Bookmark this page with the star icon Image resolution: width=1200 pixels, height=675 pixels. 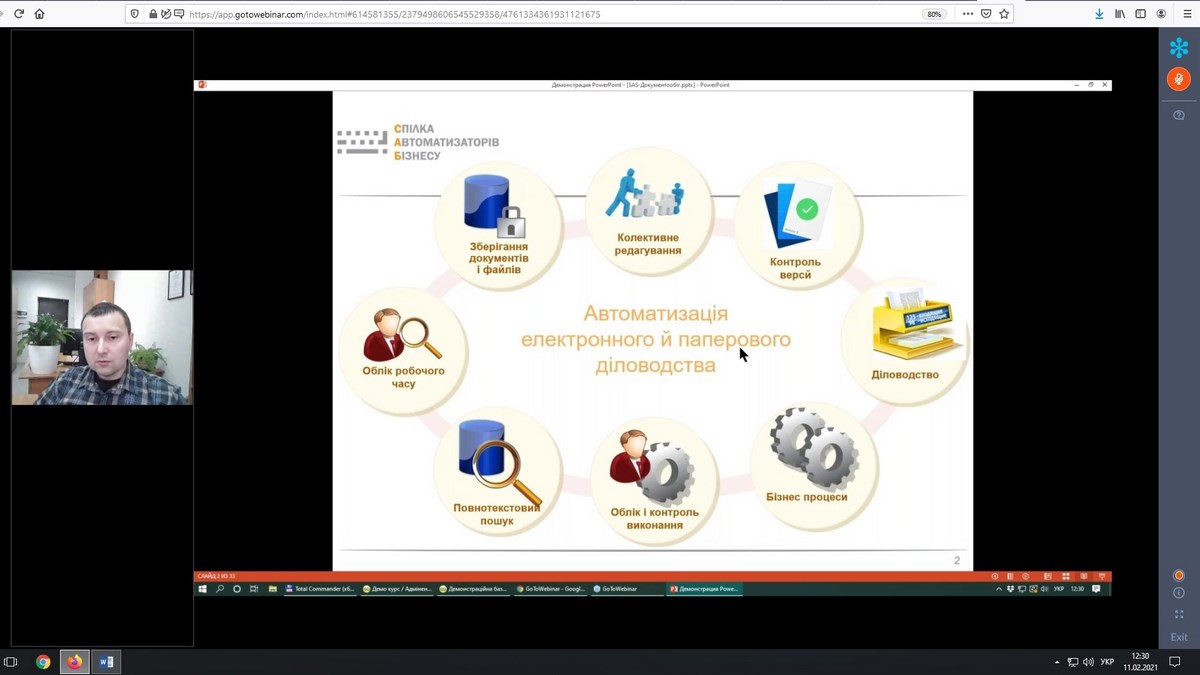tap(1004, 14)
